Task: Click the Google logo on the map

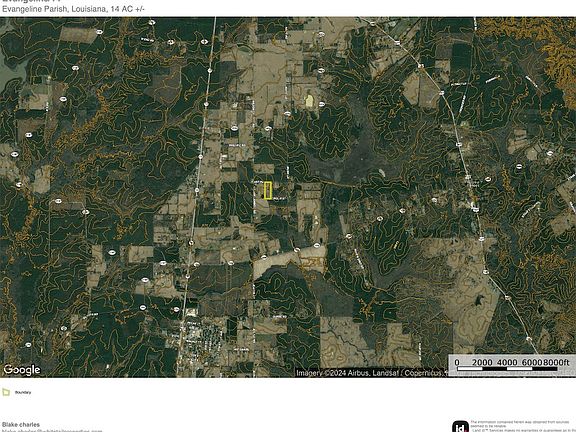Action: [x=22, y=370]
